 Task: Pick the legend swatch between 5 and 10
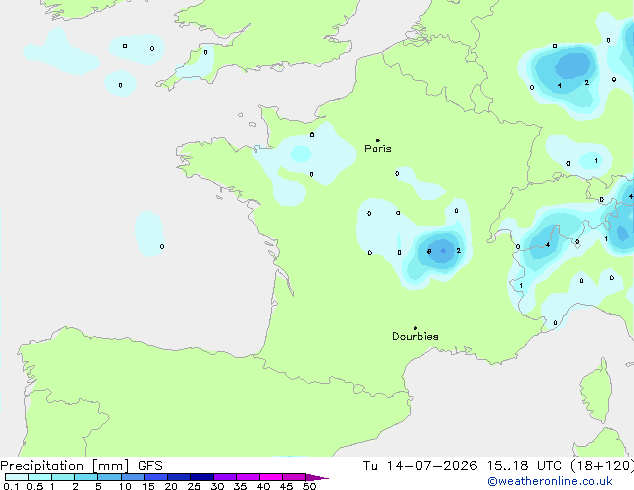coord(109,477)
